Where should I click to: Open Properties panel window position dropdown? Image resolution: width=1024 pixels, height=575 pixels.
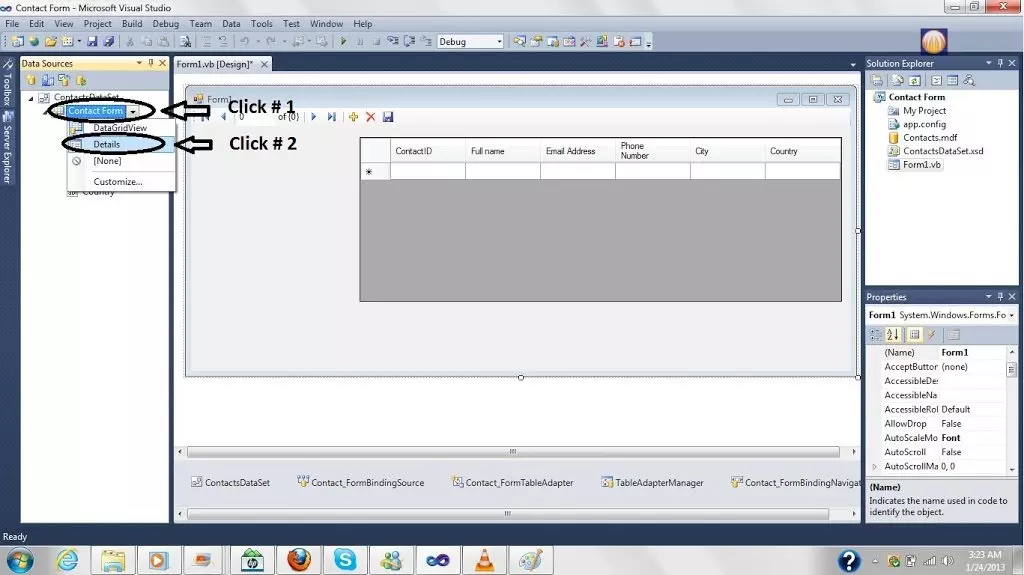988,297
